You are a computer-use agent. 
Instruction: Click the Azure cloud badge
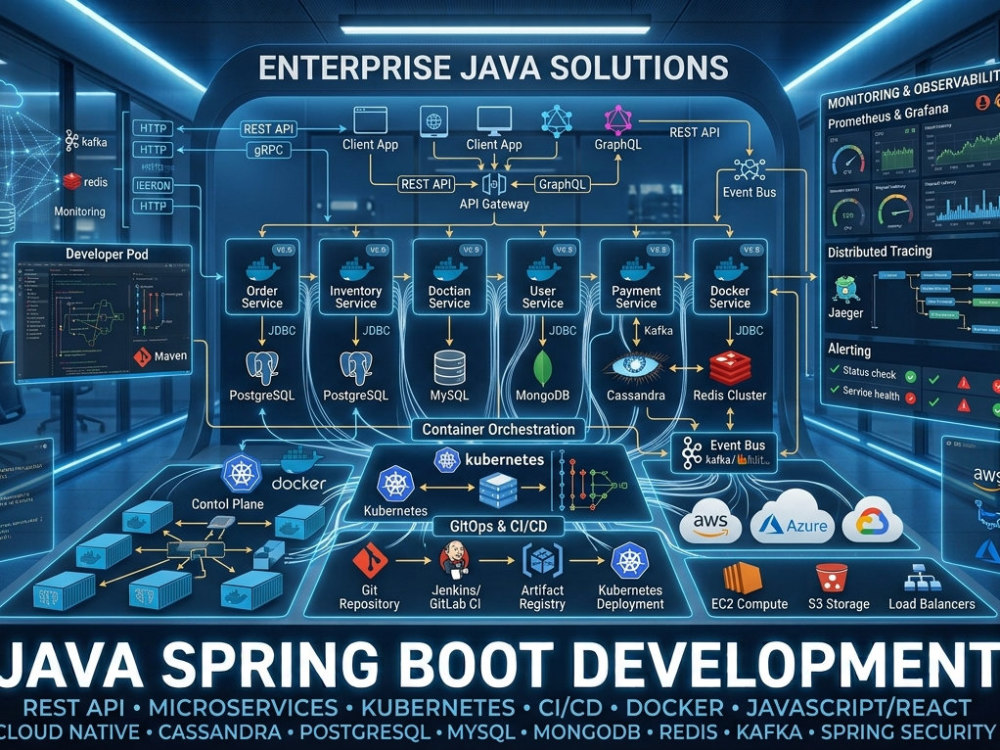click(793, 517)
